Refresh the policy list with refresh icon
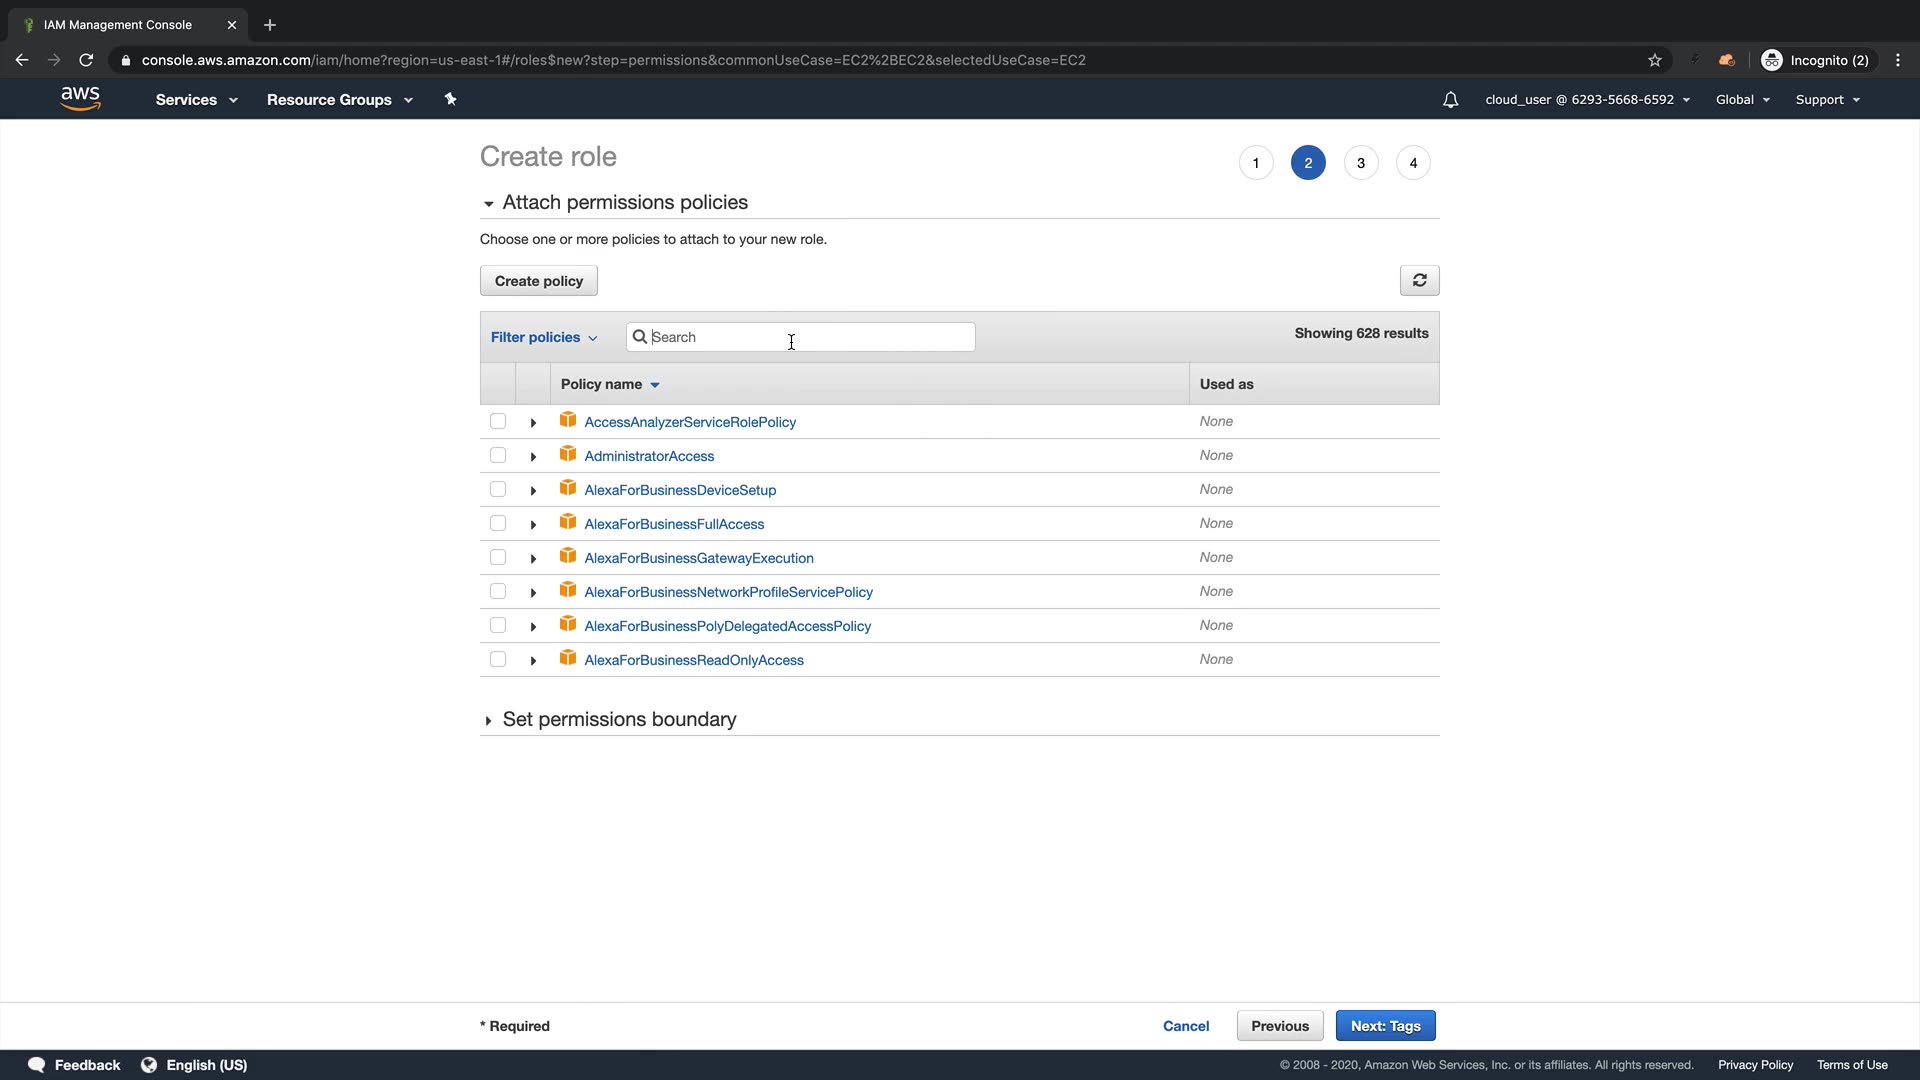Image resolution: width=1920 pixels, height=1080 pixels. tap(1419, 281)
